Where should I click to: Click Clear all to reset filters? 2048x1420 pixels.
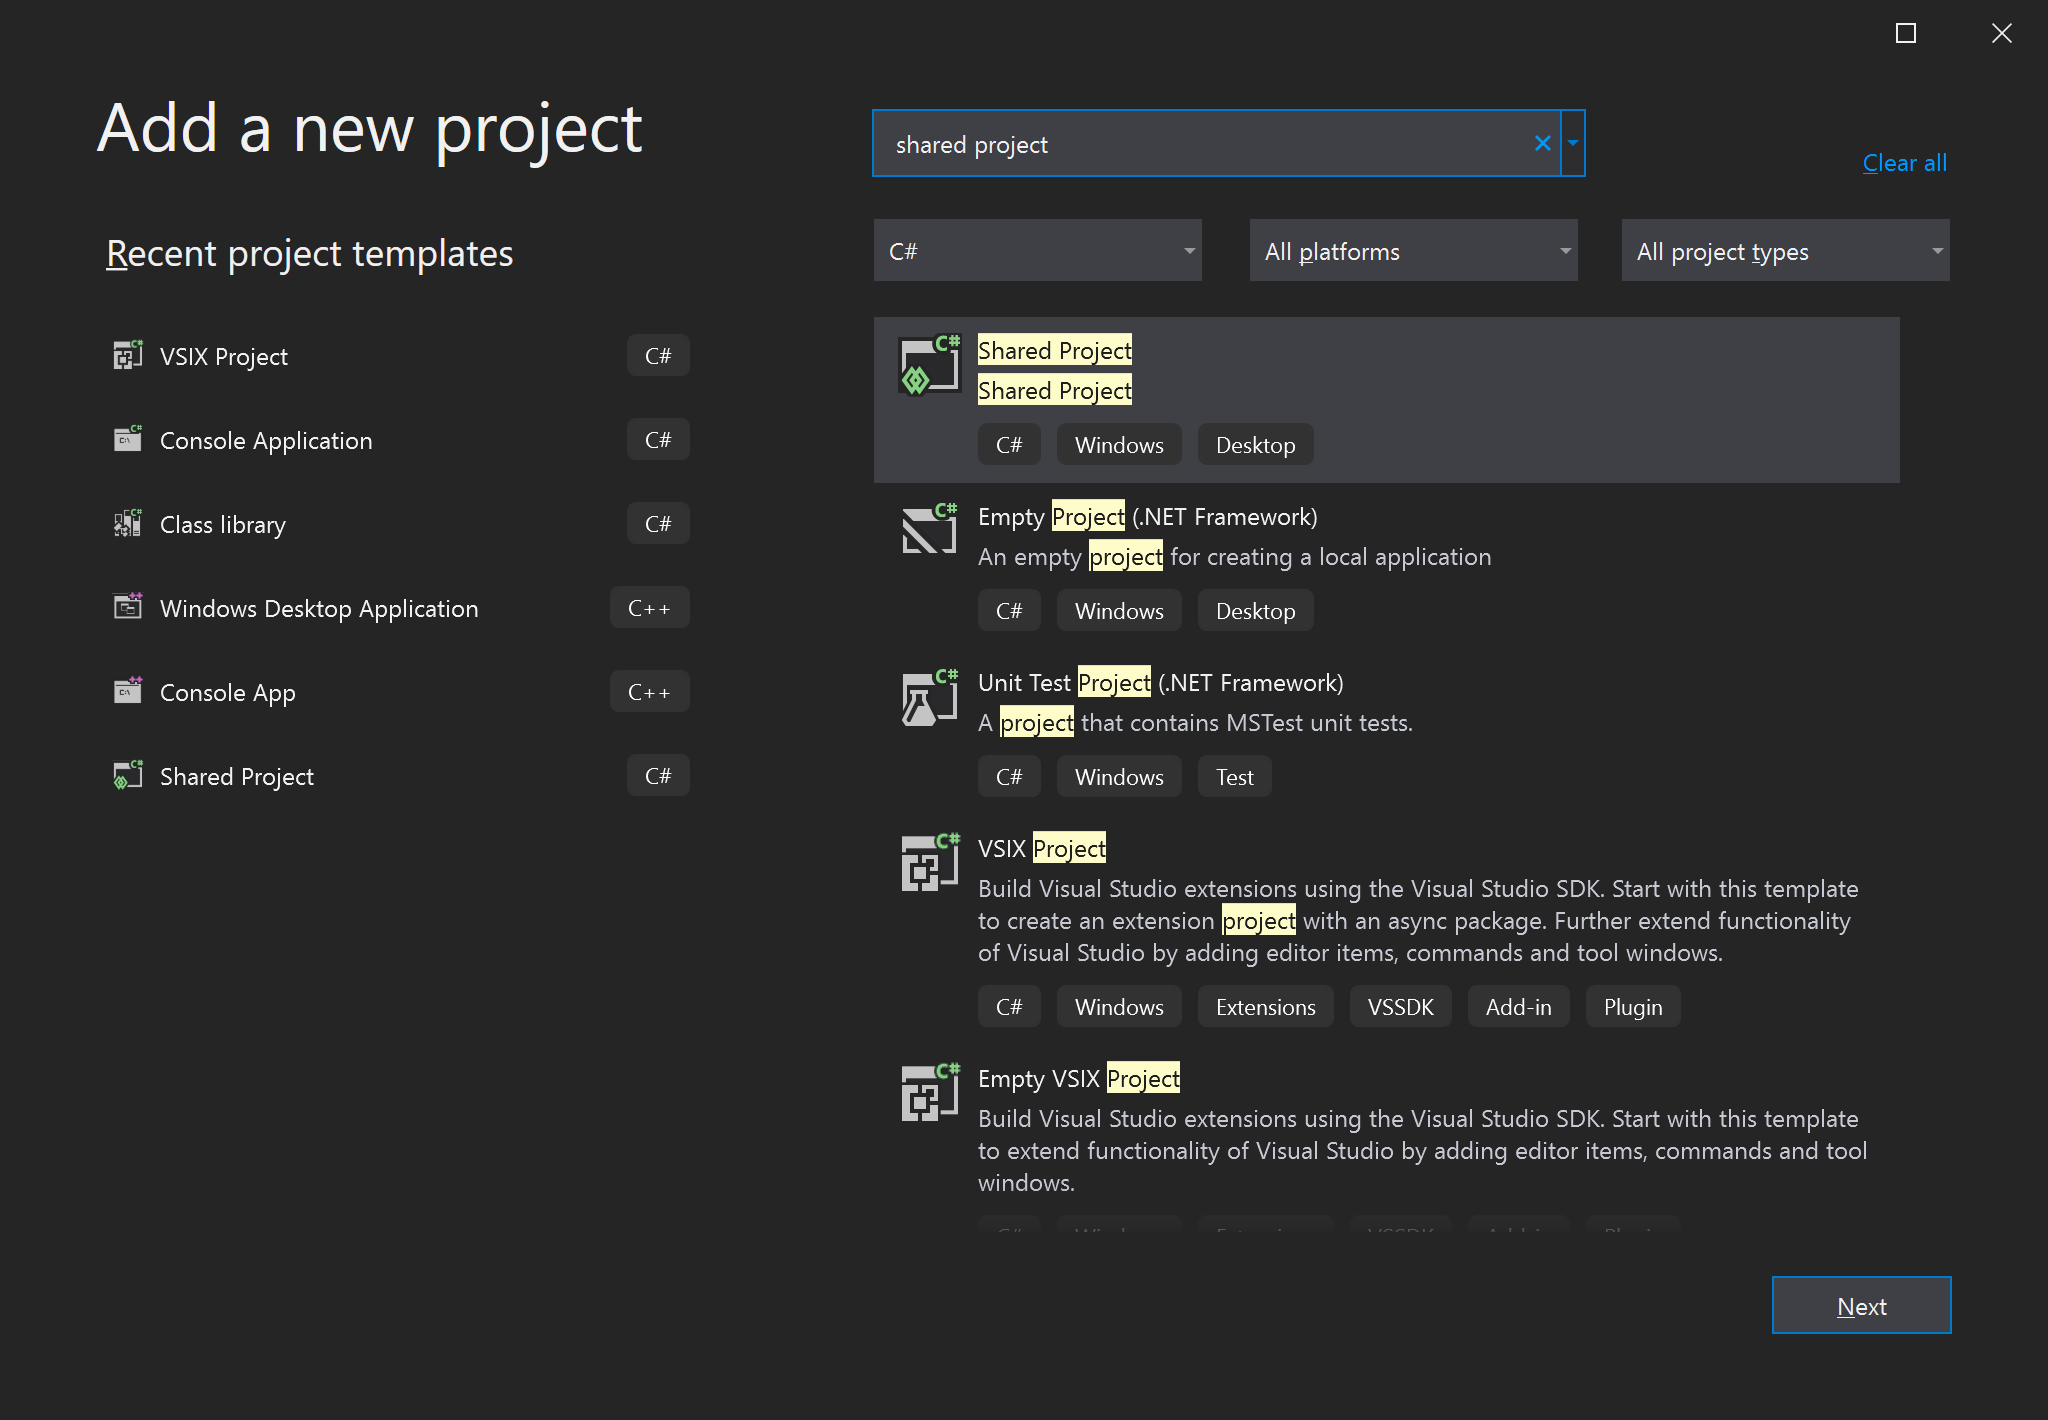point(1906,162)
